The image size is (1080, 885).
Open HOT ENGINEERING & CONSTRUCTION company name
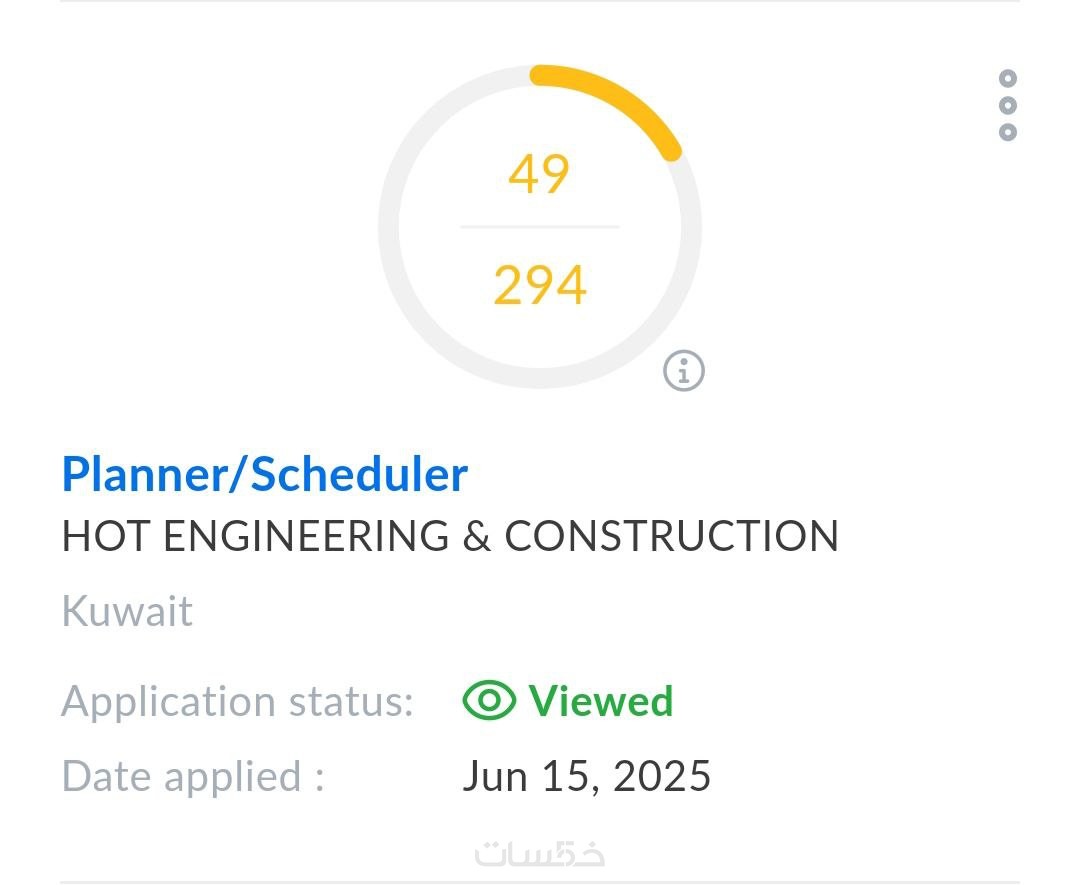pos(450,537)
